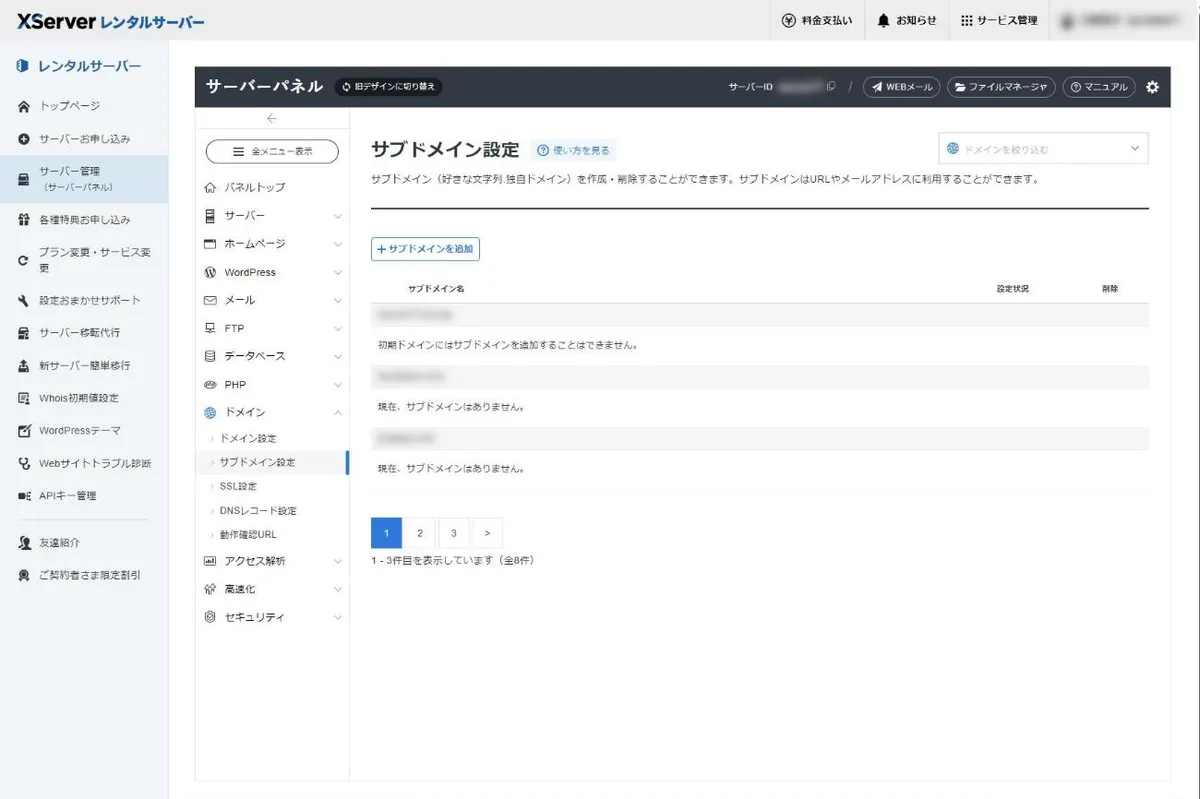
Task: Click the icon beside 新サーバー簡単移行
Action: pyautogui.click(x=24, y=366)
